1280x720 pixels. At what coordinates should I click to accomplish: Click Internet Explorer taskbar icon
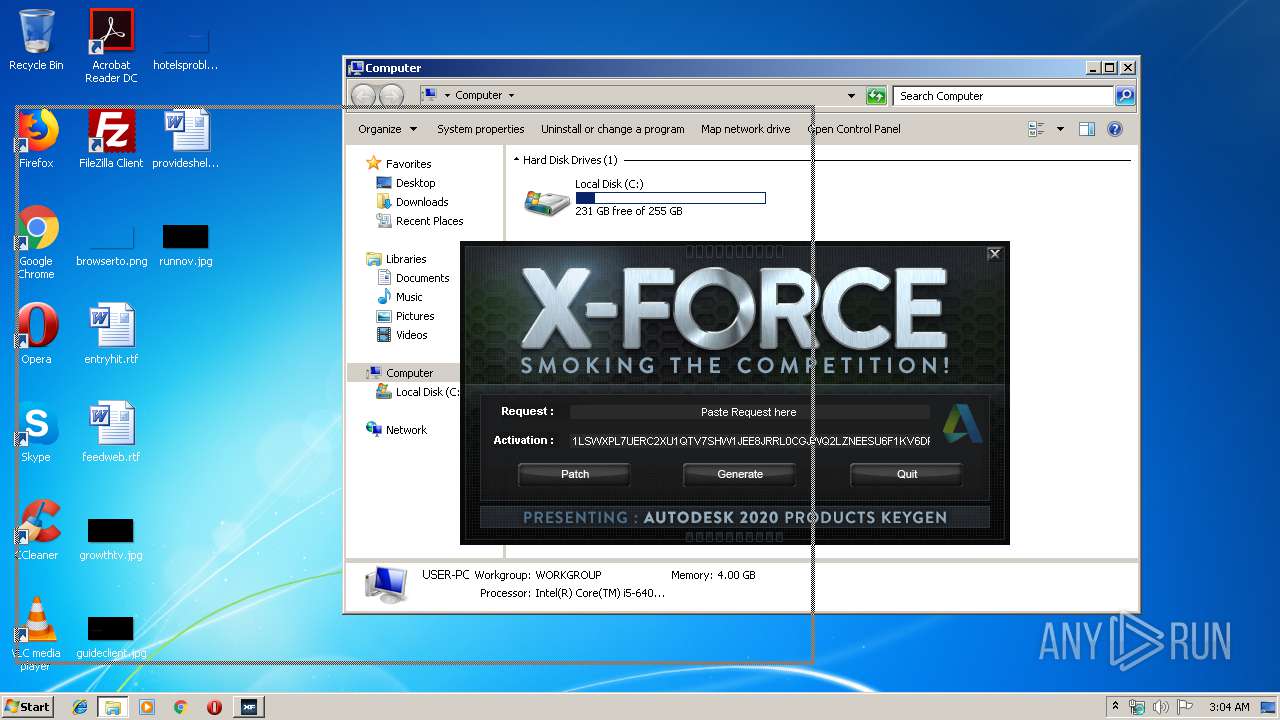(80, 707)
